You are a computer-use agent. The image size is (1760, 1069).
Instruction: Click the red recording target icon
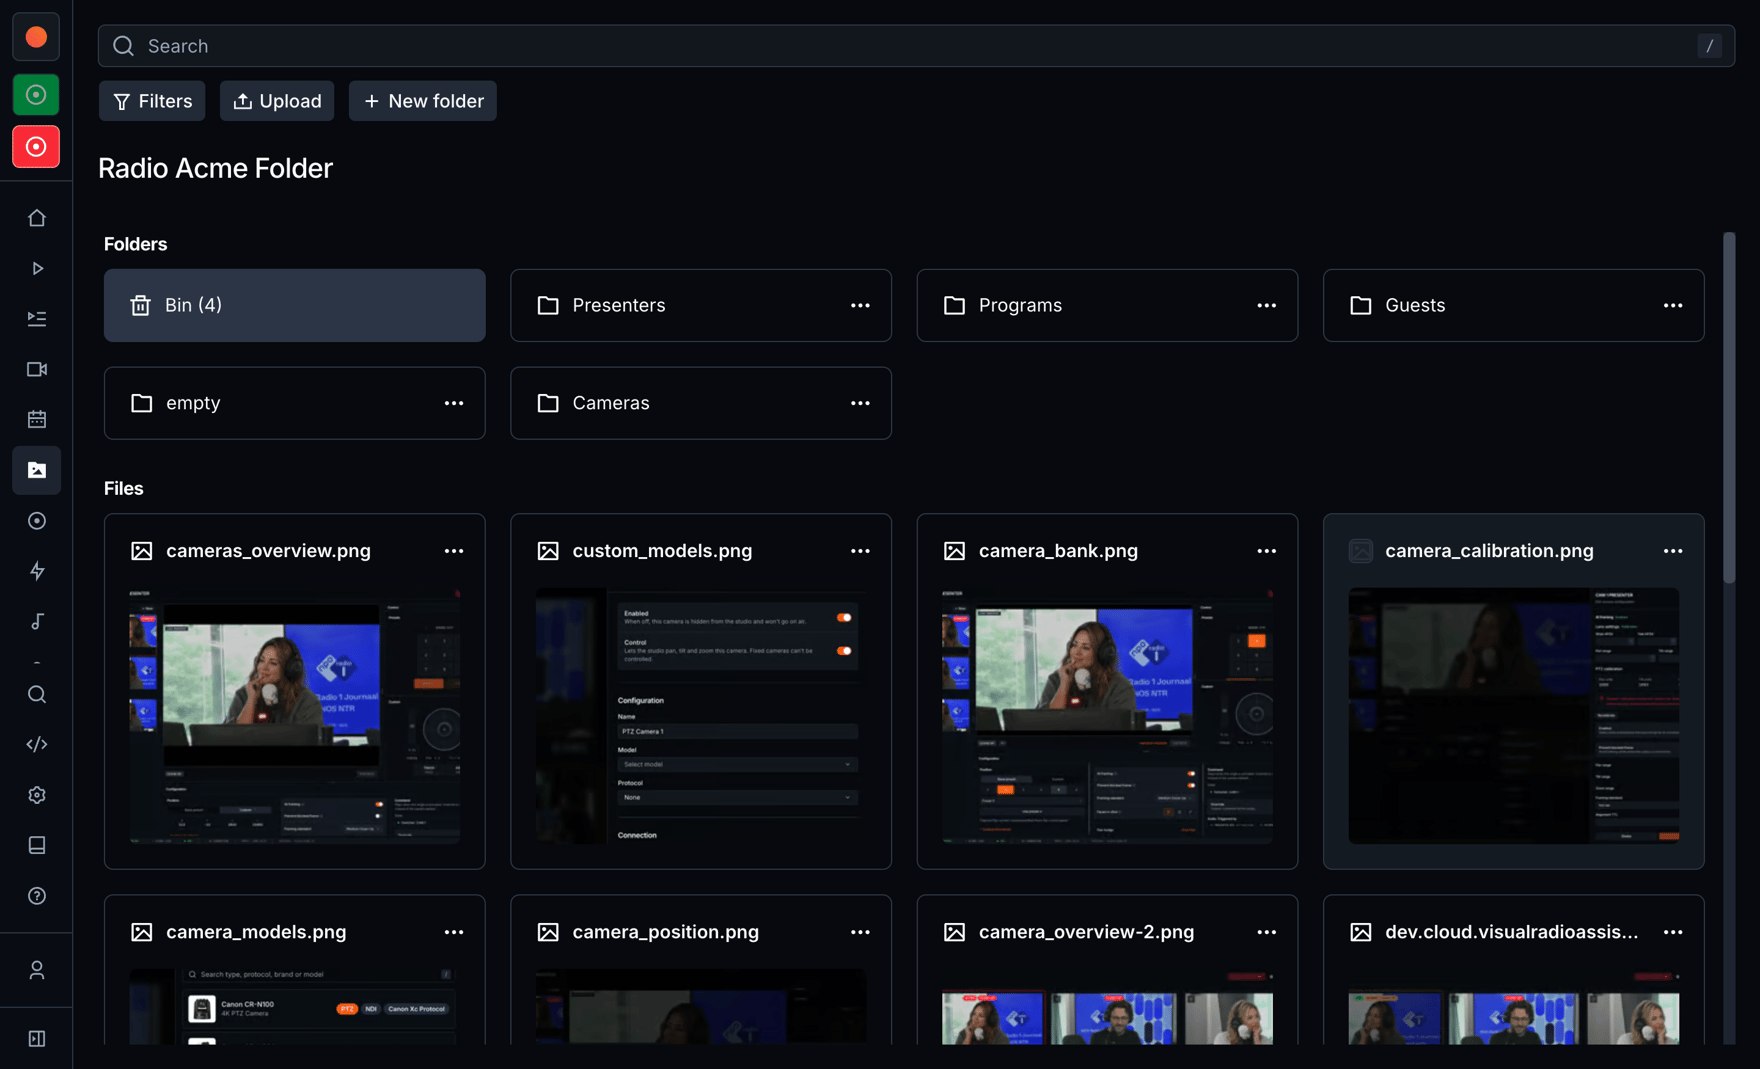coord(36,147)
